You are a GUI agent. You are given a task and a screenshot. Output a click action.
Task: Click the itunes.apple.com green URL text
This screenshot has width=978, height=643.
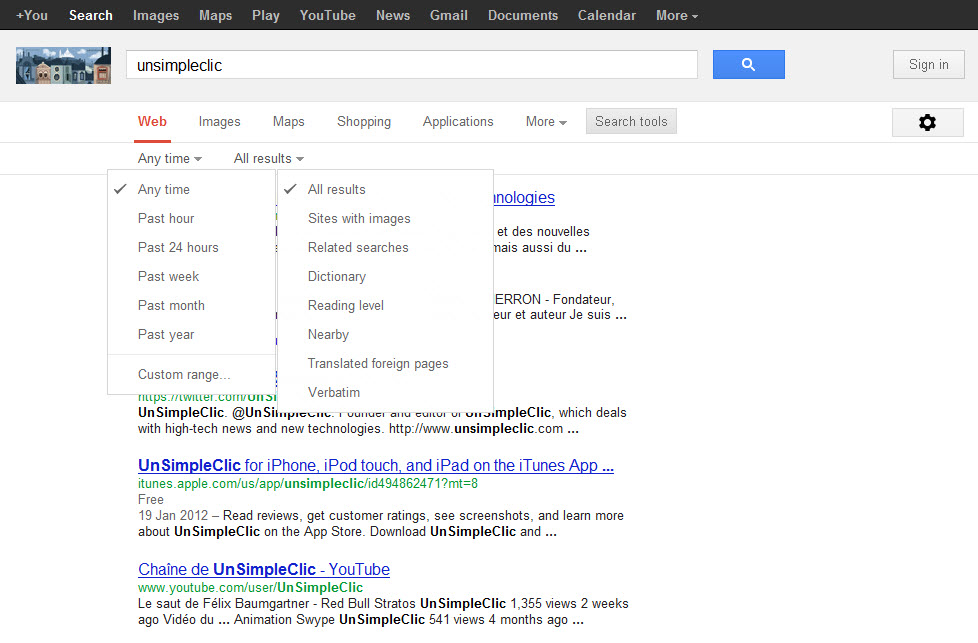pyautogui.click(x=308, y=483)
